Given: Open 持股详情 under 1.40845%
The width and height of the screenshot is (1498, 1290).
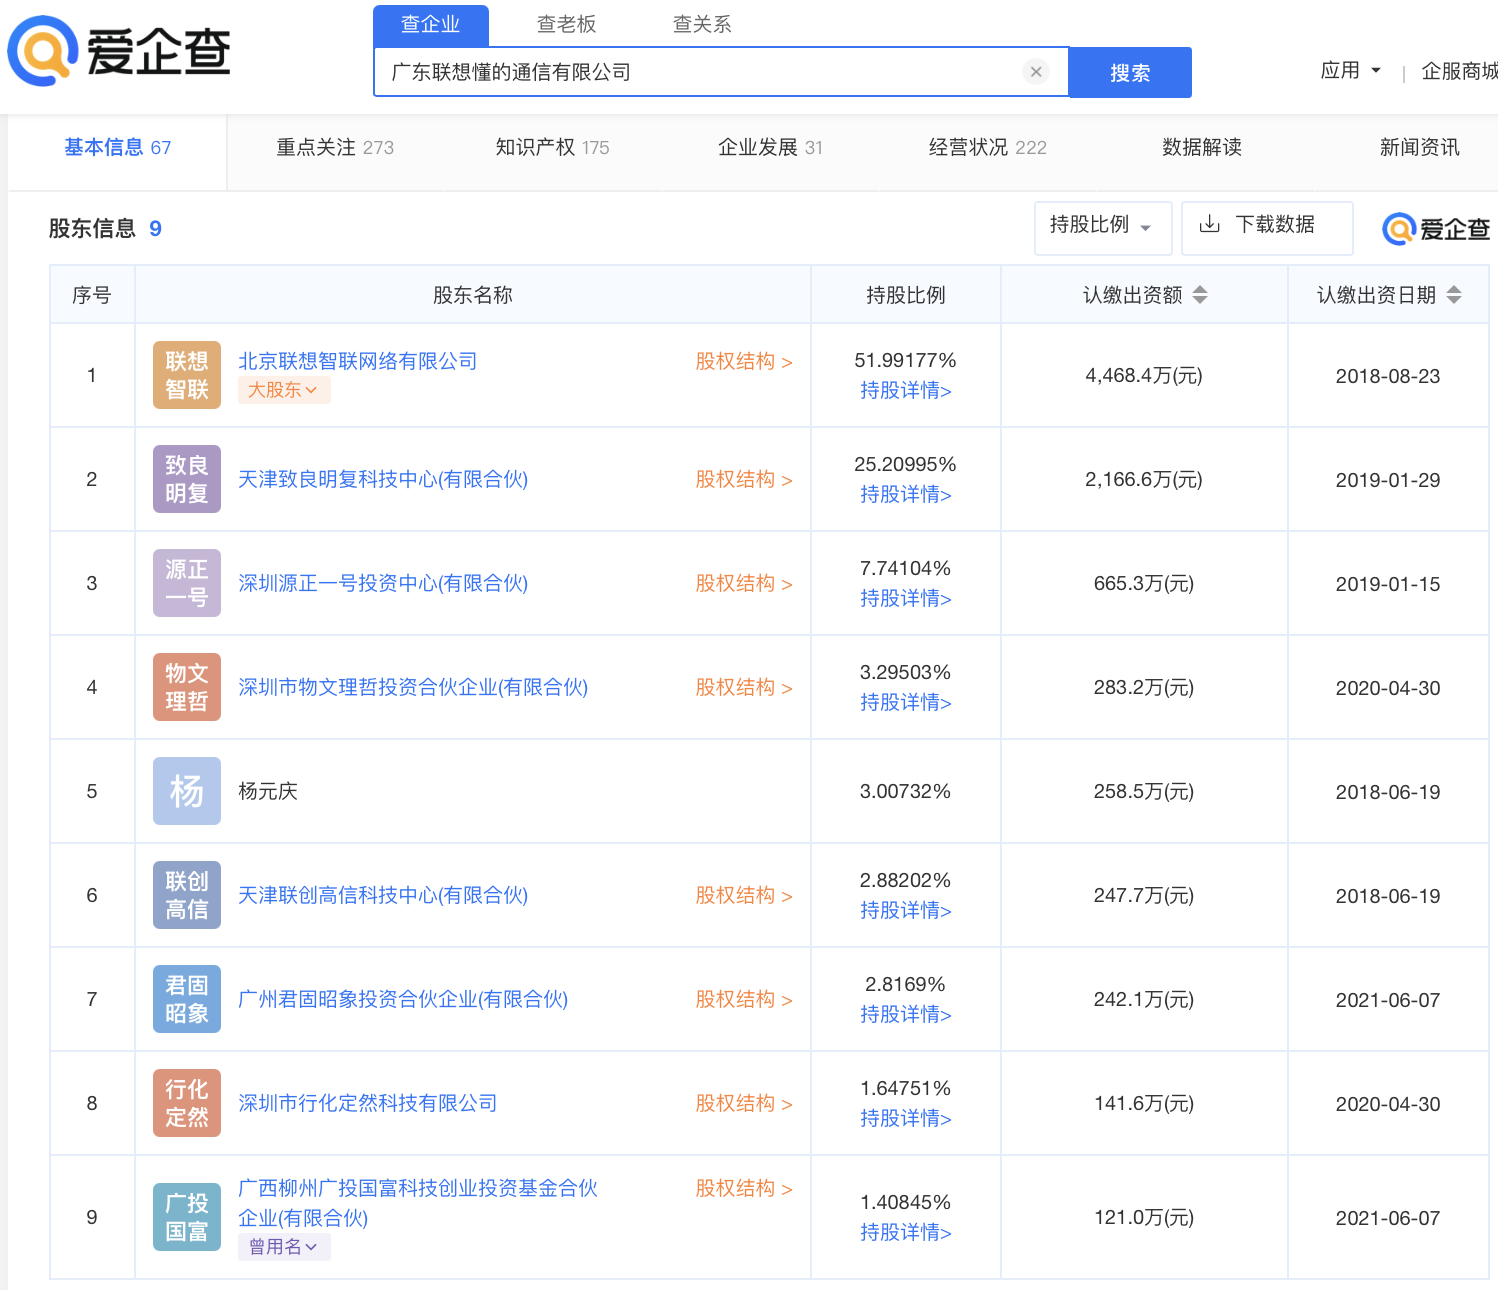Looking at the screenshot, I should [906, 1232].
